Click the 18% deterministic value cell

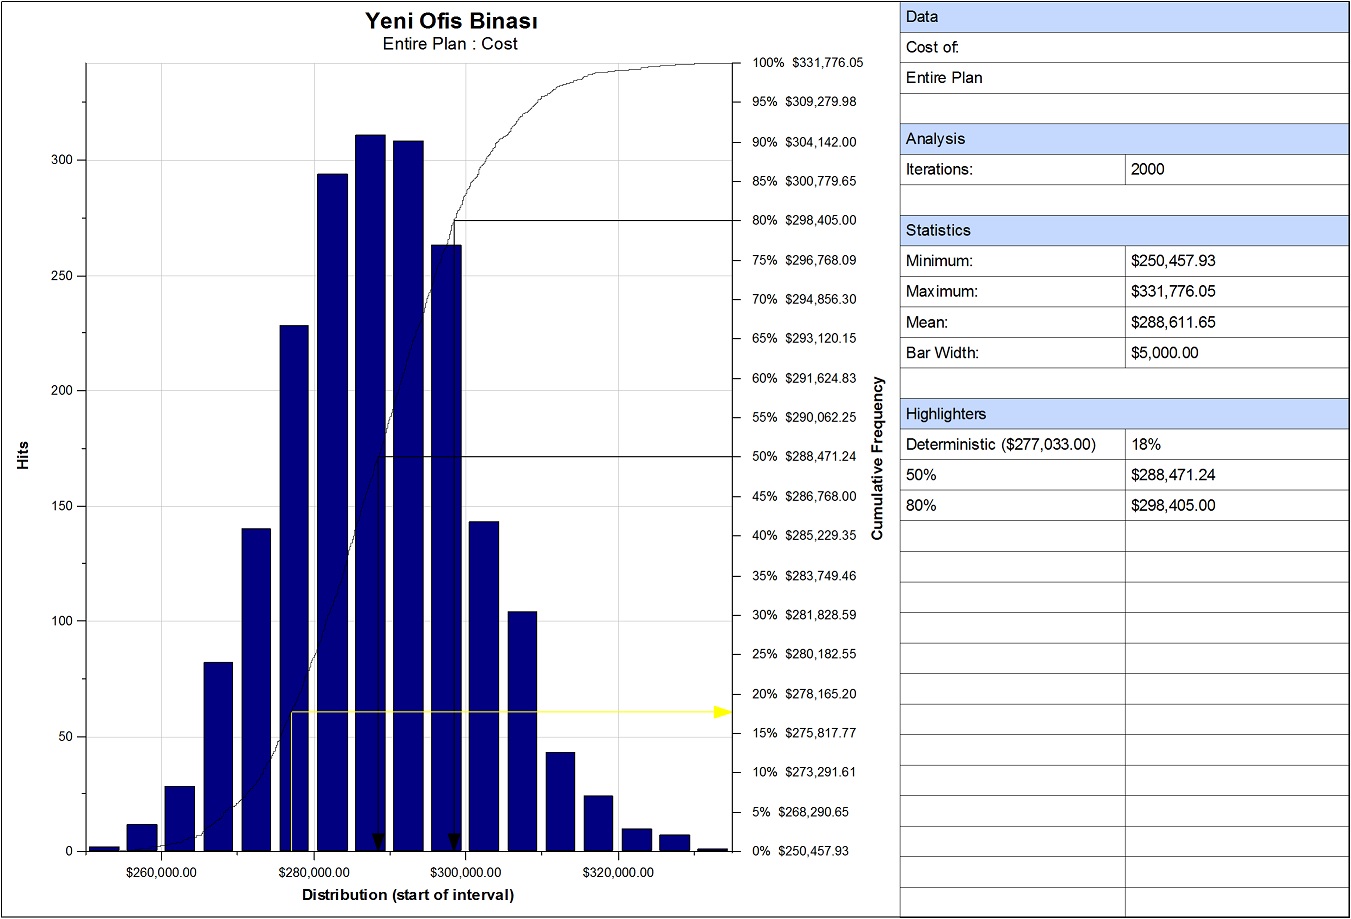1235,444
